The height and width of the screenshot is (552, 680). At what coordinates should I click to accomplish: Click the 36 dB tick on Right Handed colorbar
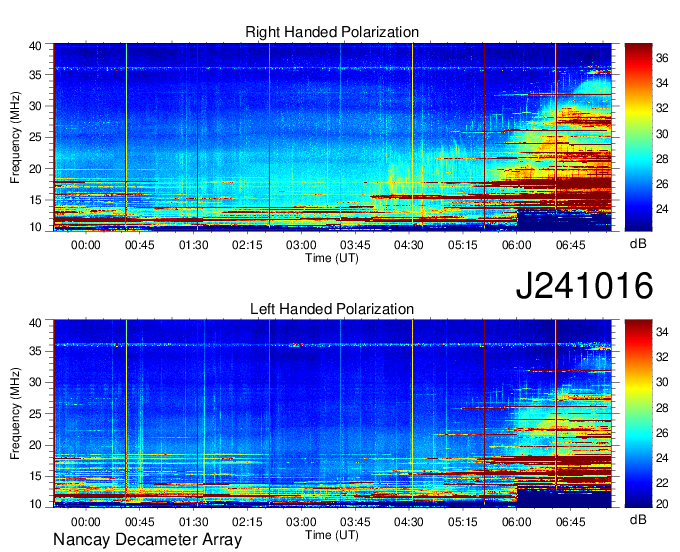pyautogui.click(x=662, y=58)
